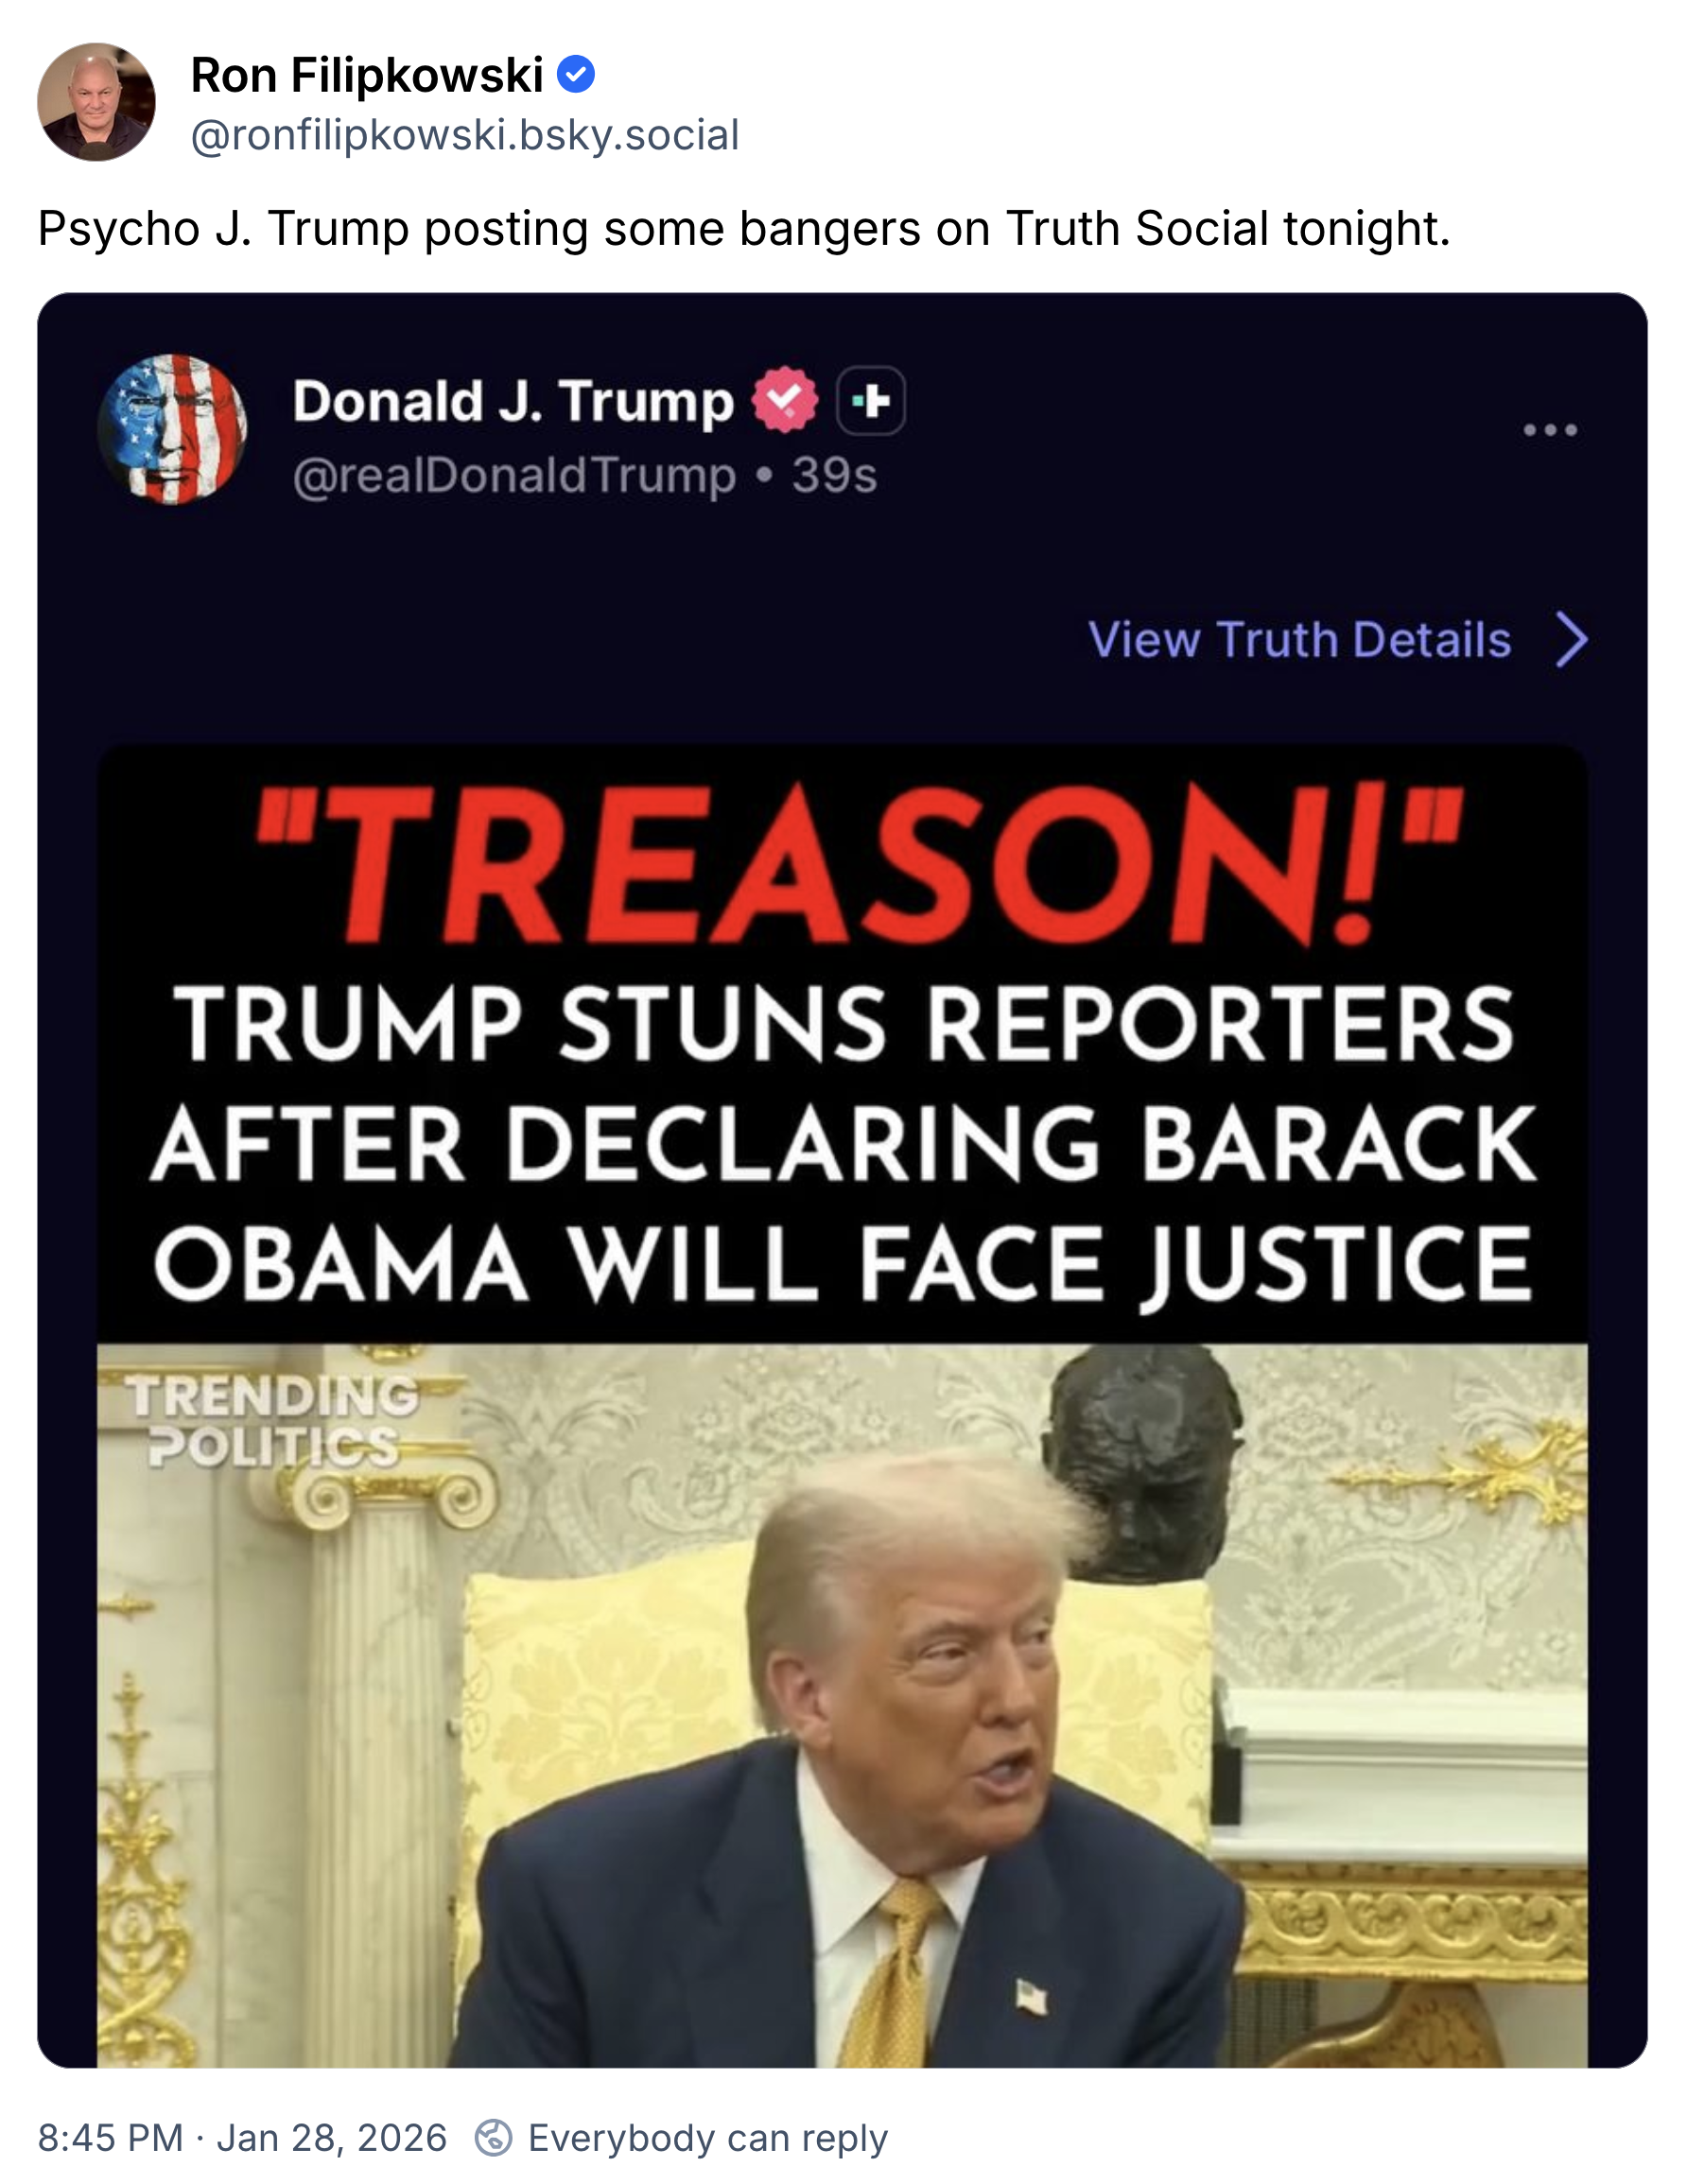The width and height of the screenshot is (1687, 2184).
Task: Open Ron Filipkowski's profile avatar
Action: [96, 102]
